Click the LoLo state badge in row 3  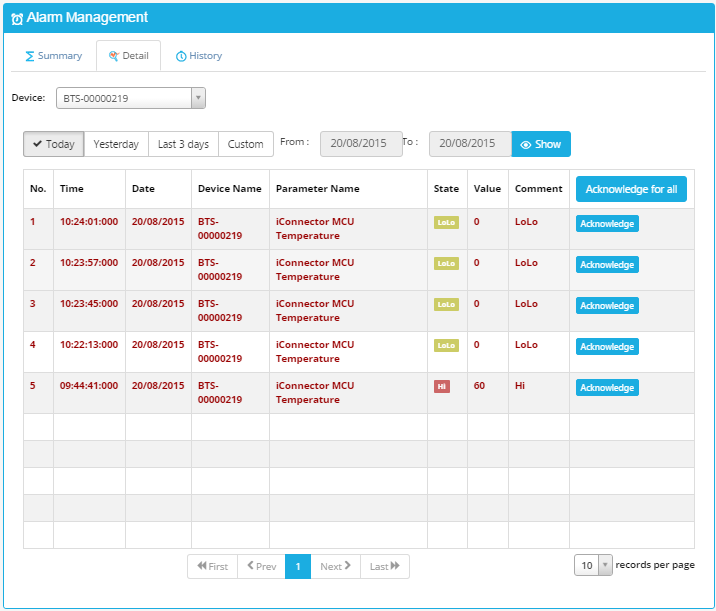[446, 305]
